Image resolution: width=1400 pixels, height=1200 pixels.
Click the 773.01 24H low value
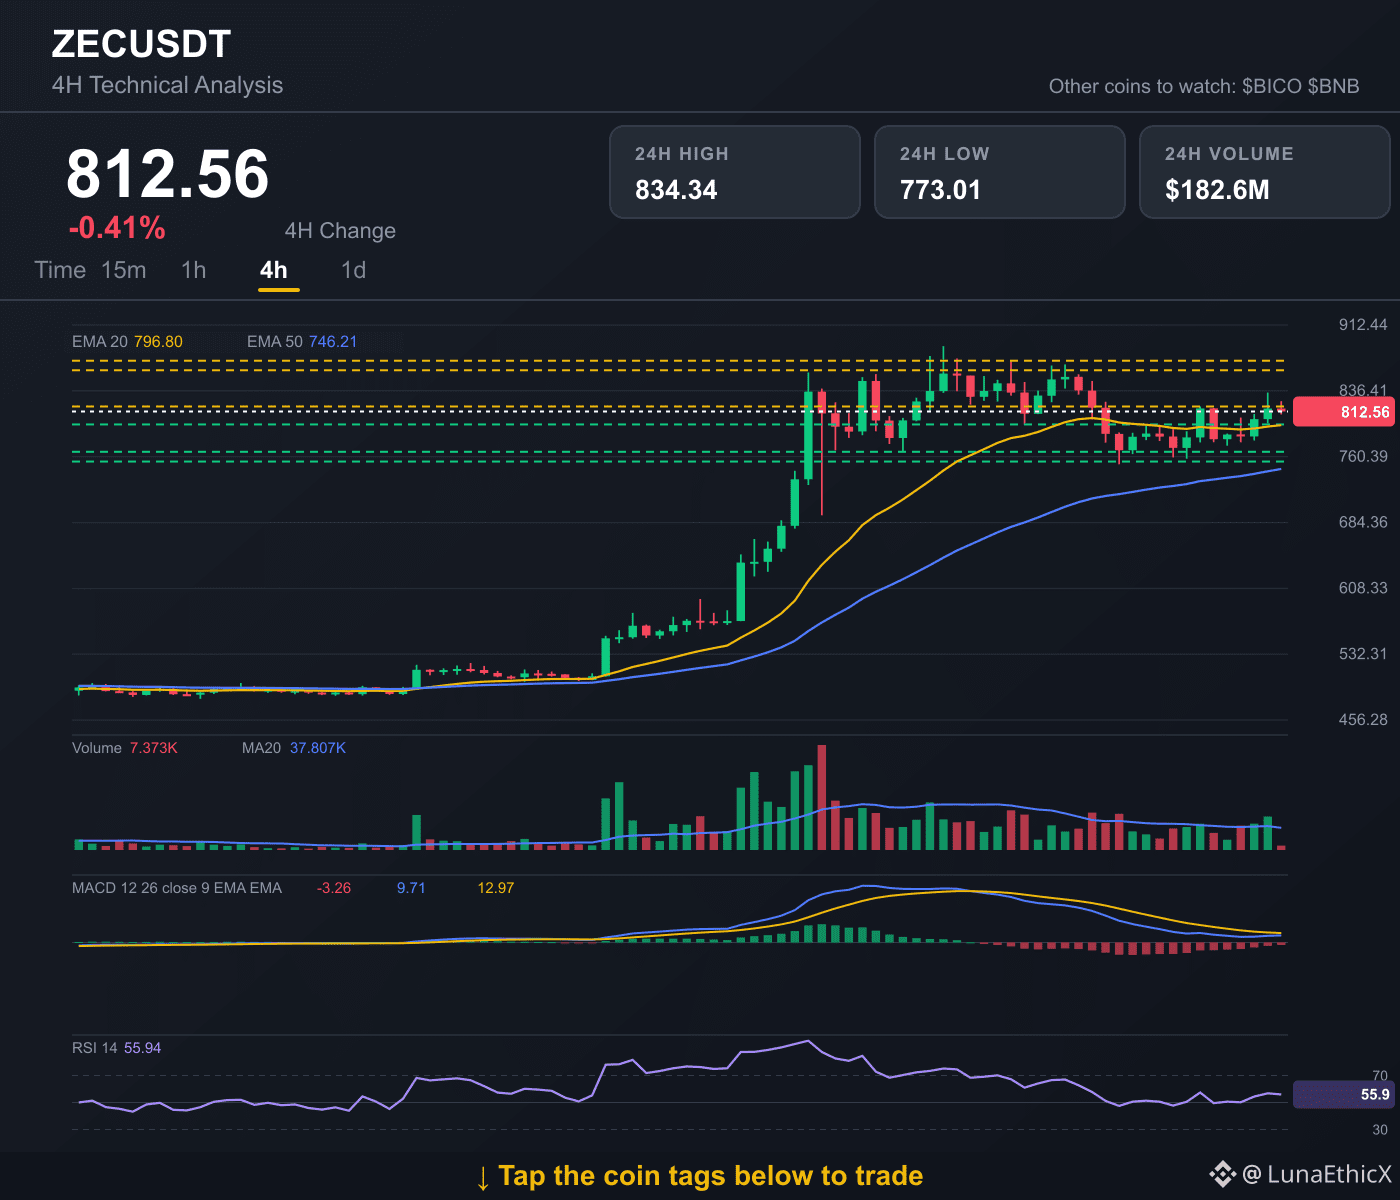pos(940,190)
